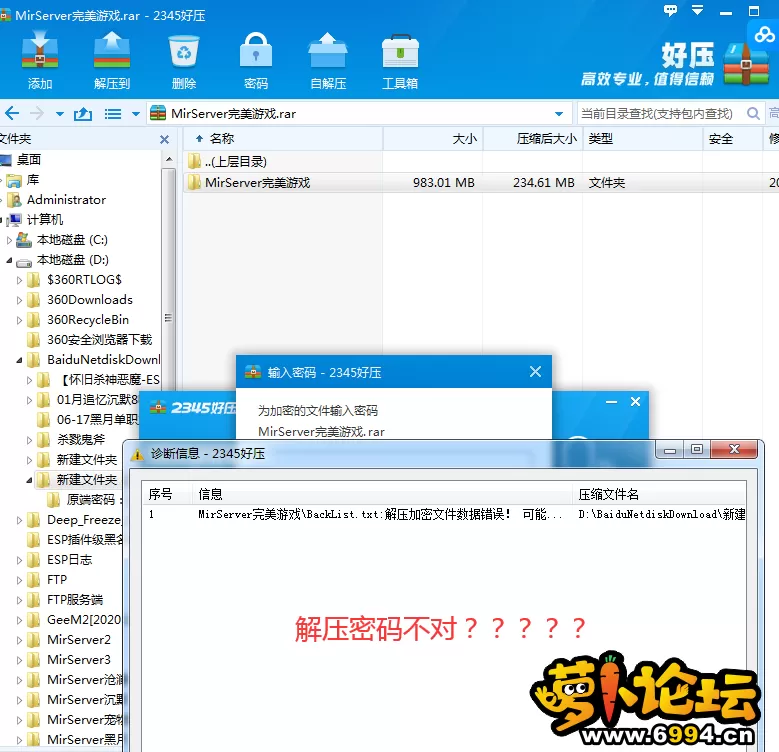Screen dimensions: 779x752
Task: Select 桌面 in the folder tree
Action: click(x=29, y=160)
